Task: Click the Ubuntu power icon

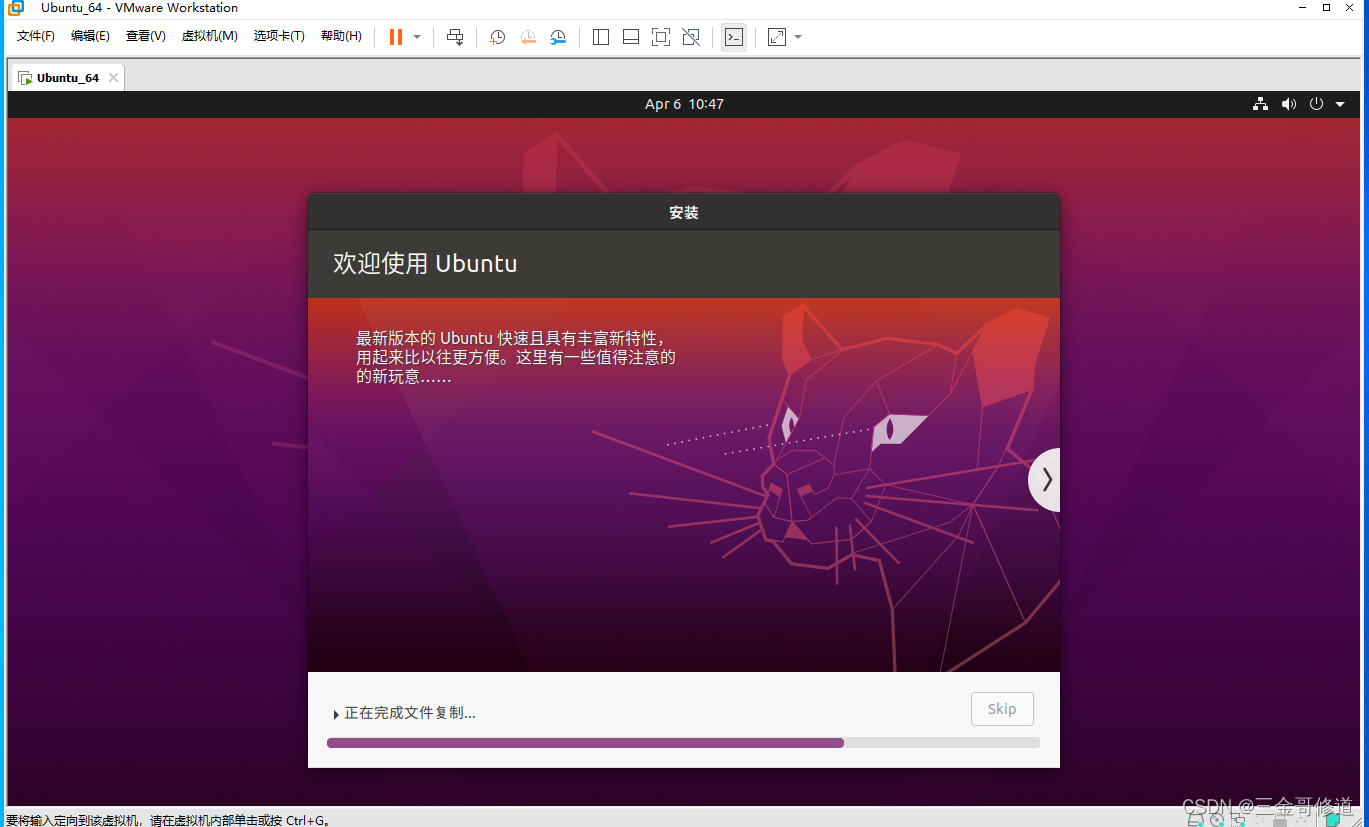Action: click(1316, 104)
